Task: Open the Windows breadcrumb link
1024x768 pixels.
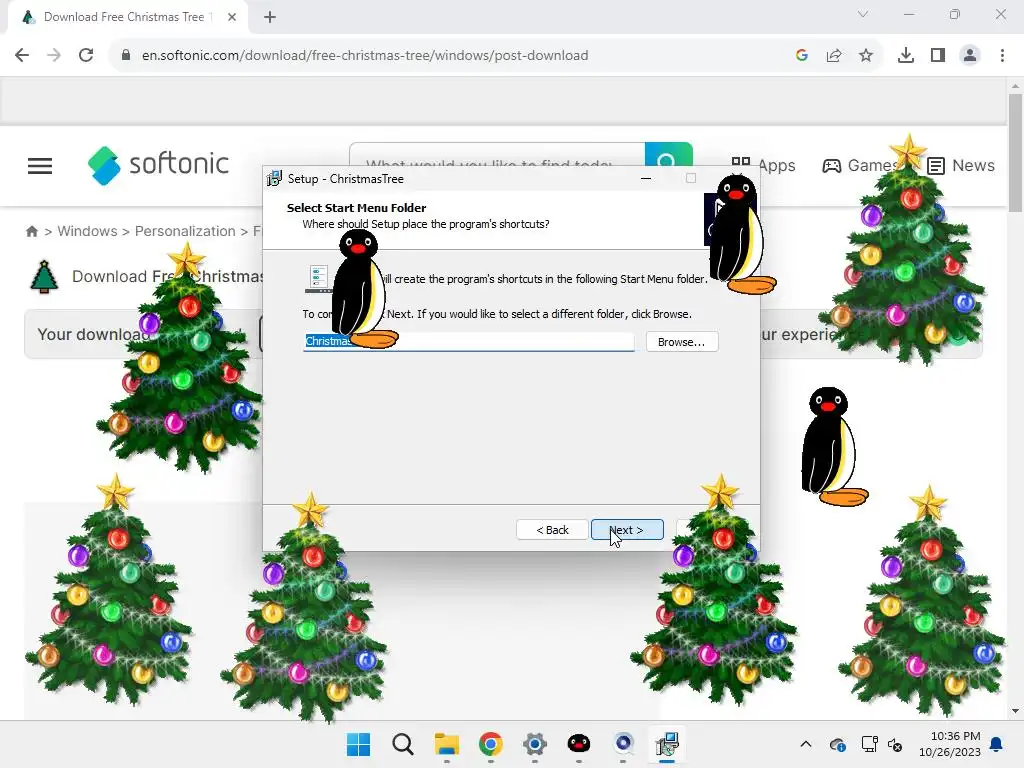Action: (x=88, y=231)
